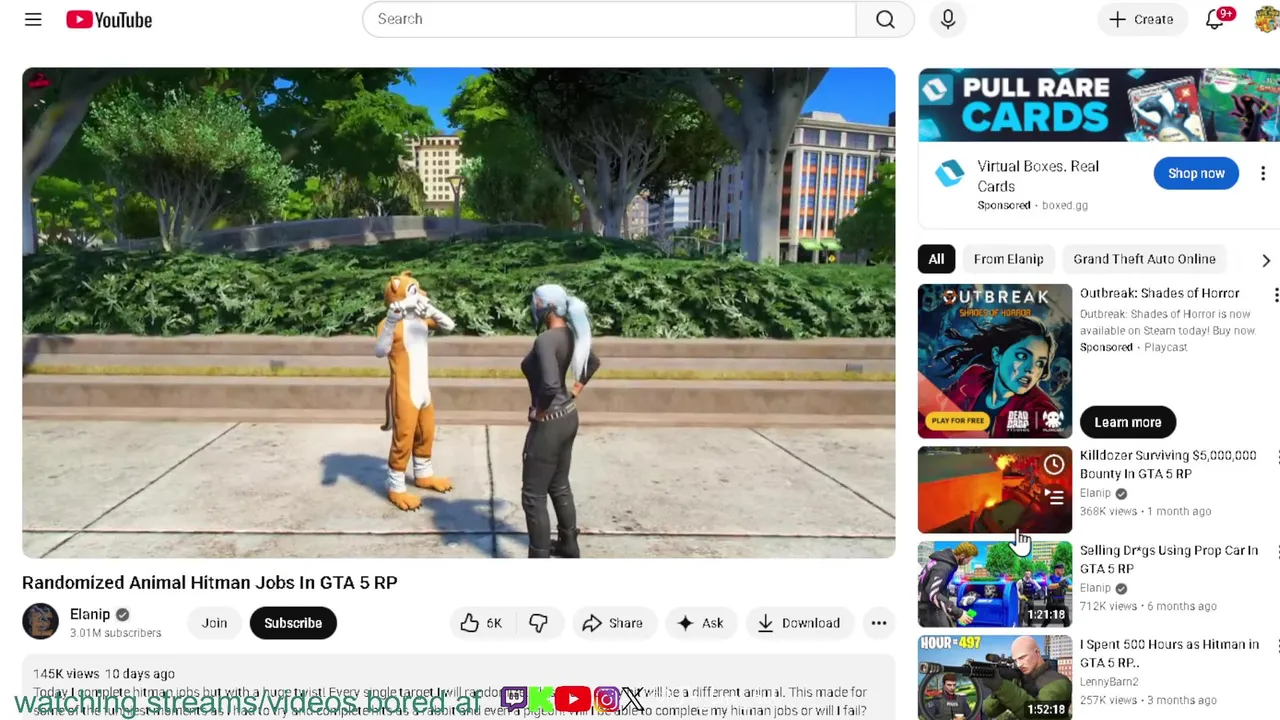Click Learn more on Outbreak ad
1280x720 pixels.
[x=1127, y=422]
